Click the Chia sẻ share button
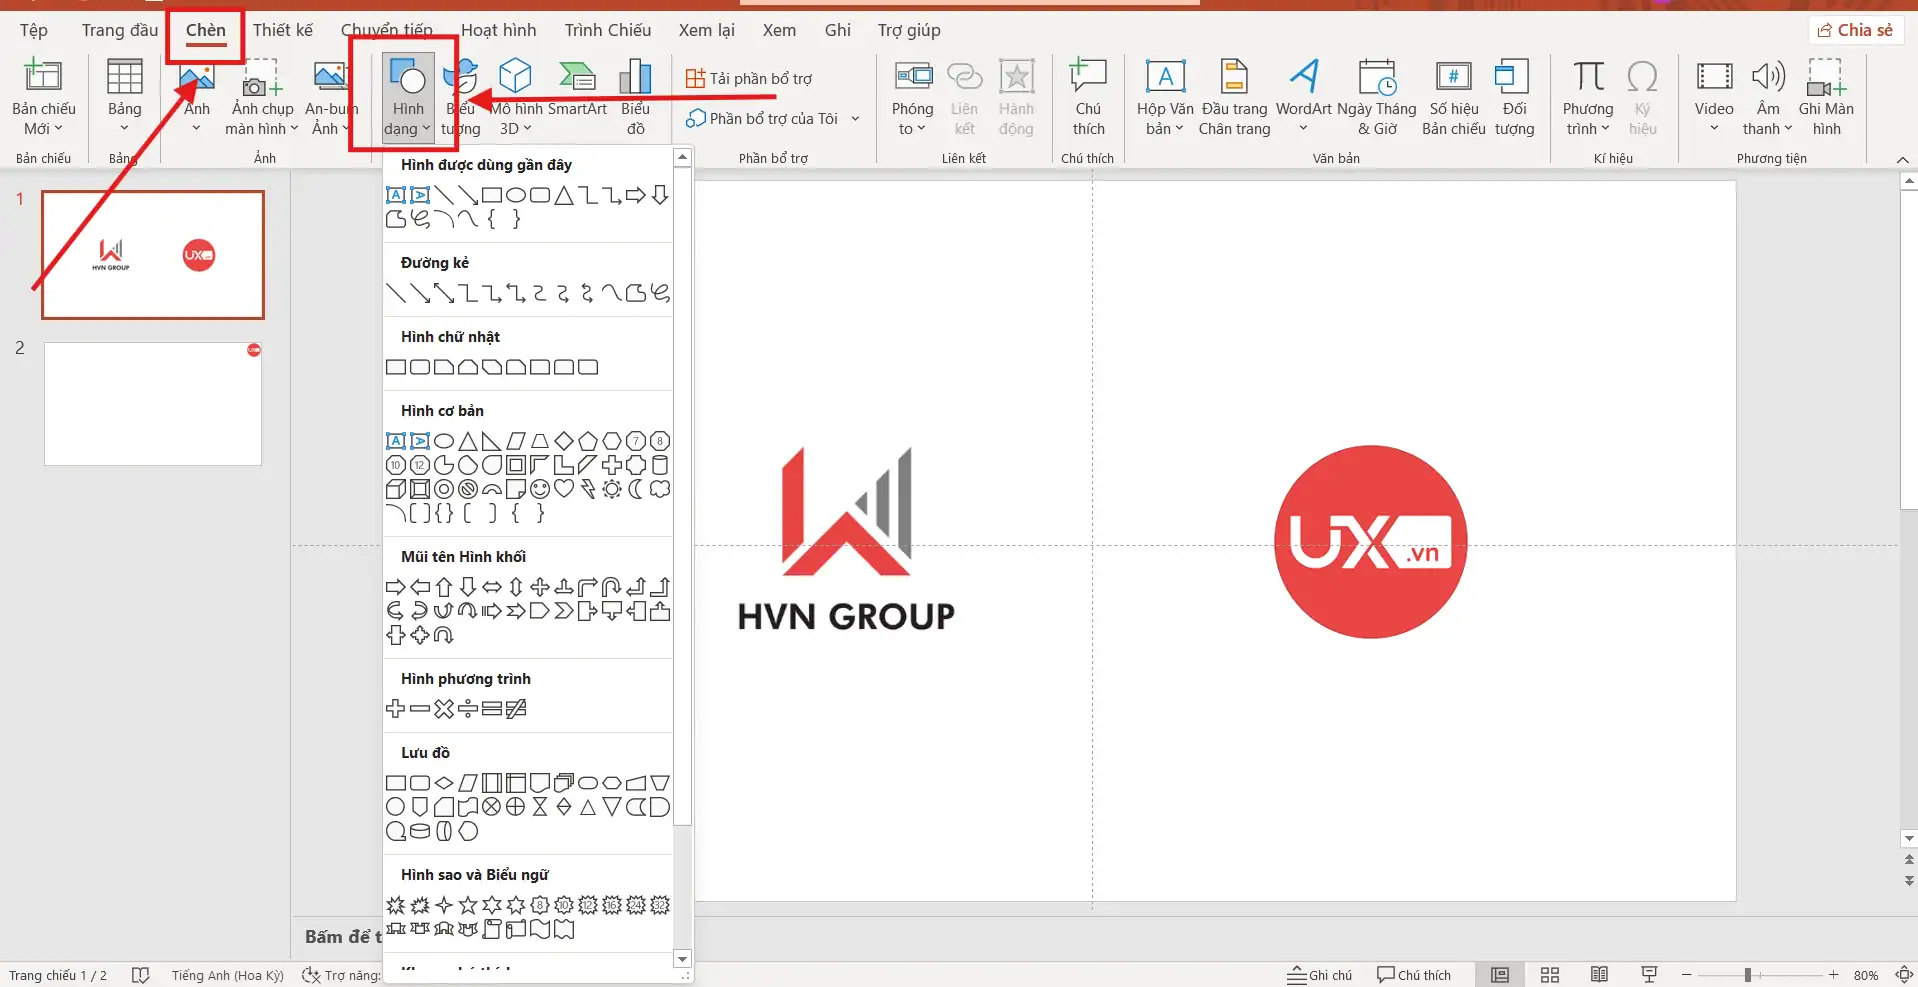Viewport: 1918px width, 987px height. coord(1855,30)
